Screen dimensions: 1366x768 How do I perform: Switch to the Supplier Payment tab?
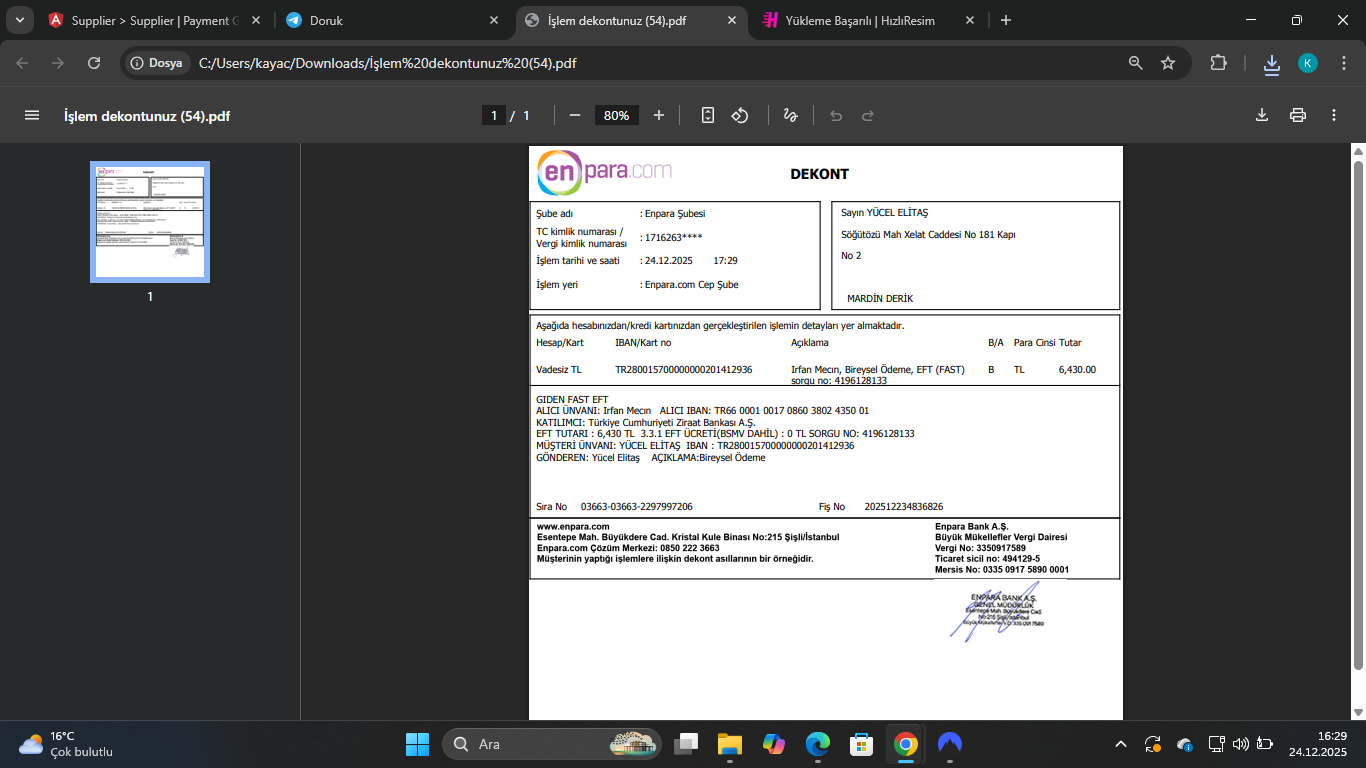click(x=154, y=20)
